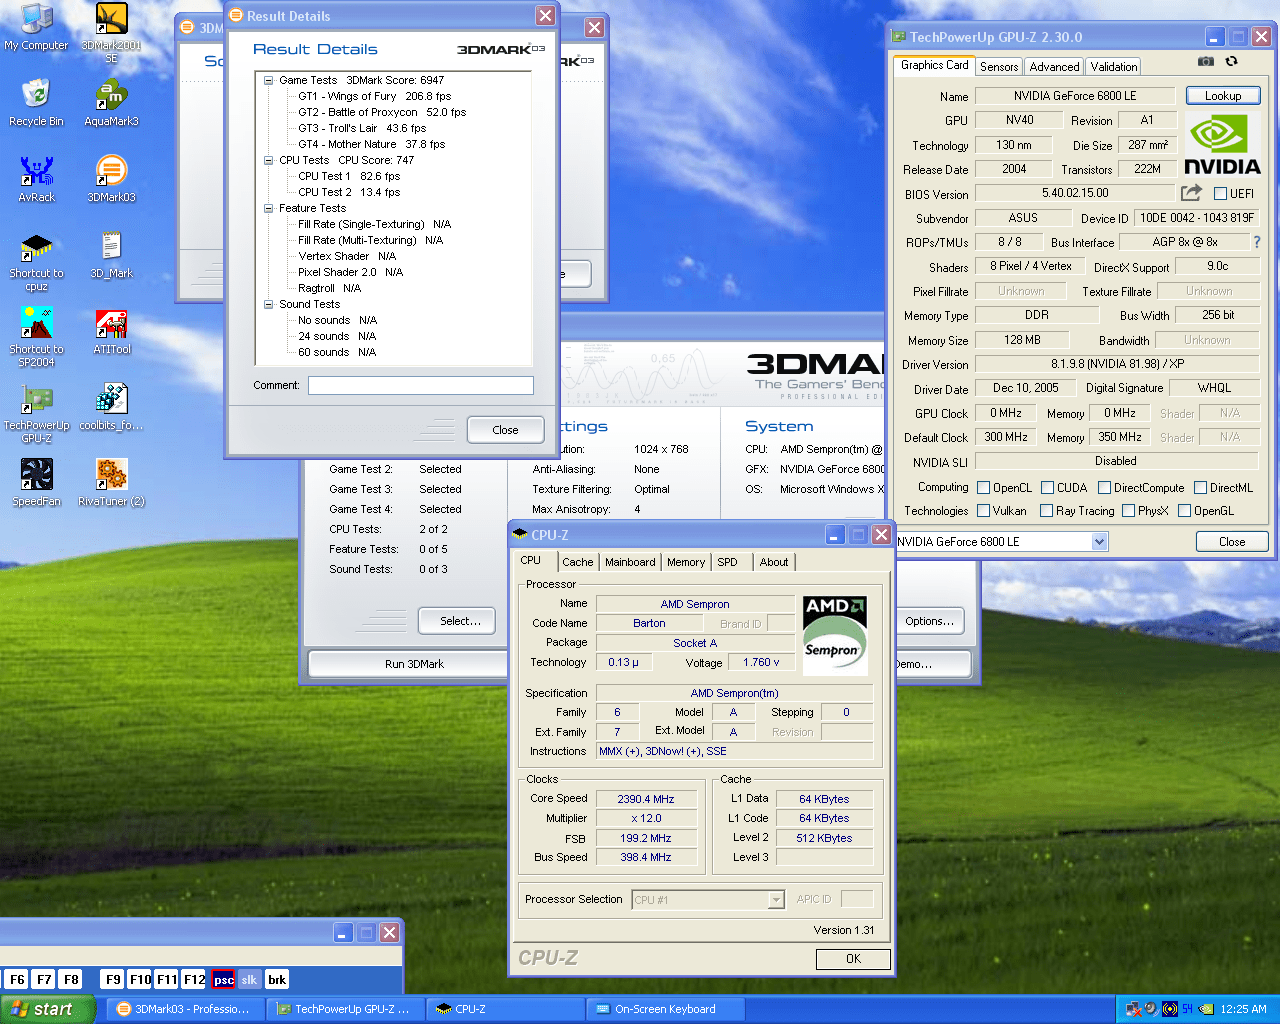Toggle the CUDA checkbox
The image size is (1280, 1024).
tap(1047, 488)
